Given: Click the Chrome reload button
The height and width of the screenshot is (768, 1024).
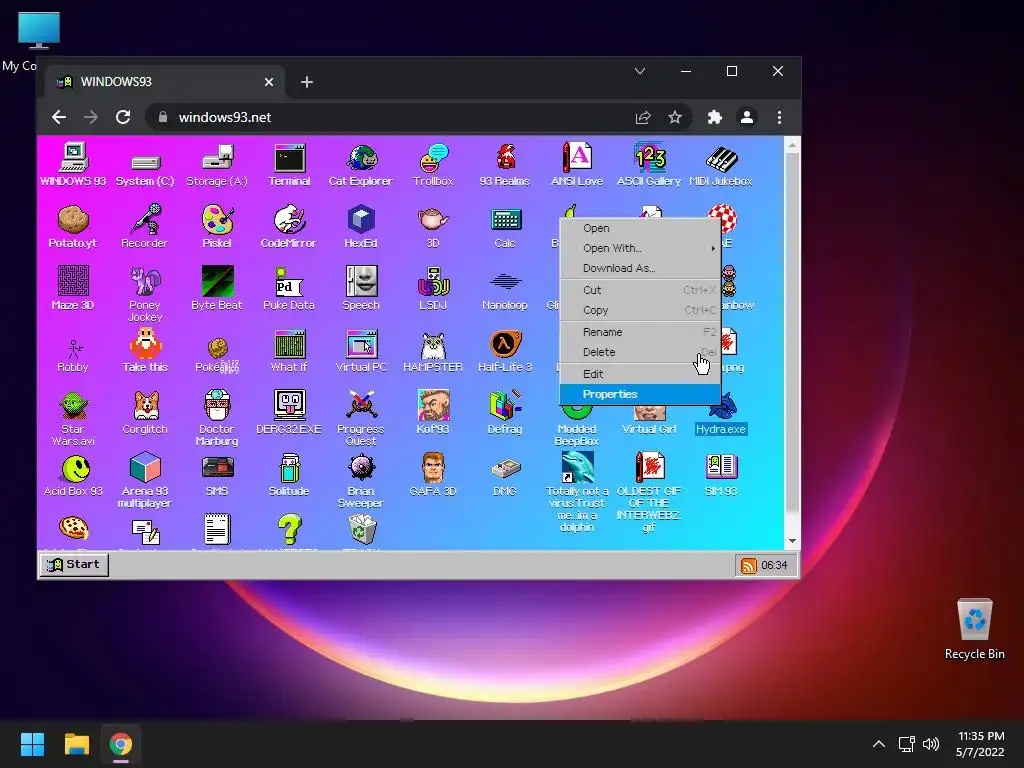Looking at the screenshot, I should (123, 118).
